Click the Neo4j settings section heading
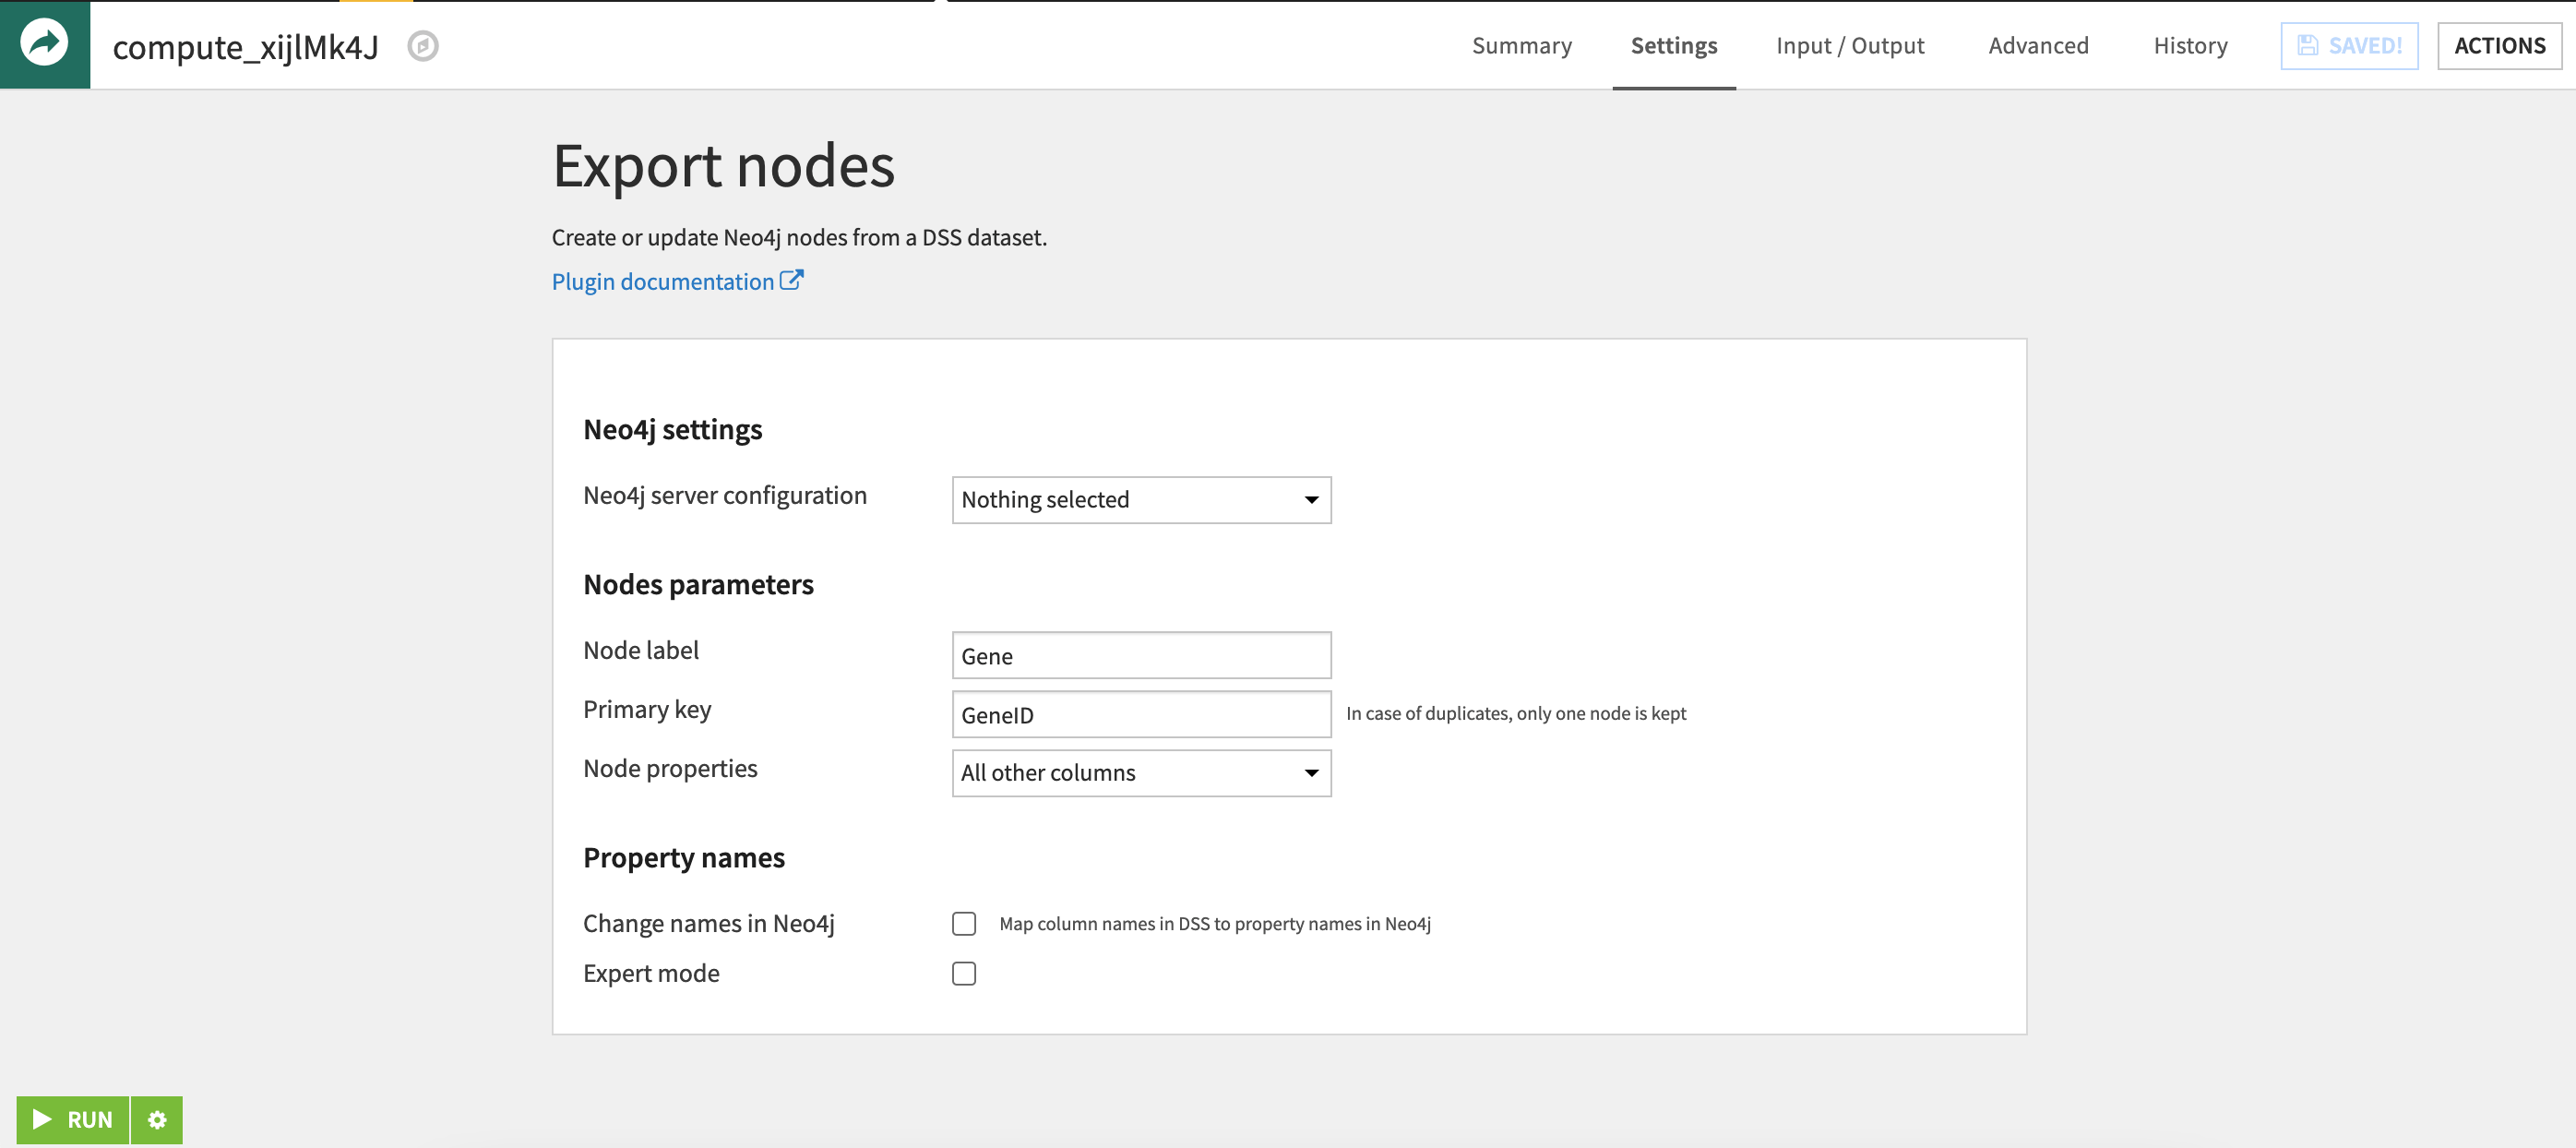Screen dimensions: 2576x1148 click(672, 429)
